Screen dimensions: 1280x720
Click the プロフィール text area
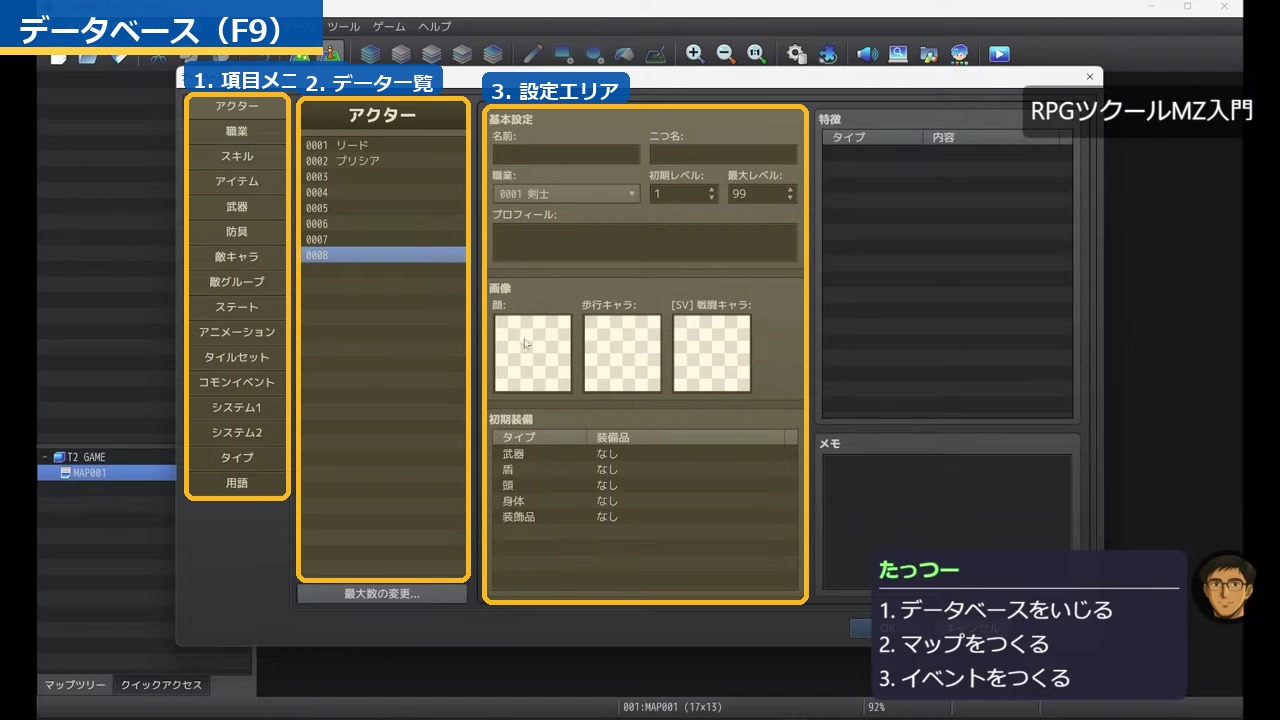click(645, 243)
